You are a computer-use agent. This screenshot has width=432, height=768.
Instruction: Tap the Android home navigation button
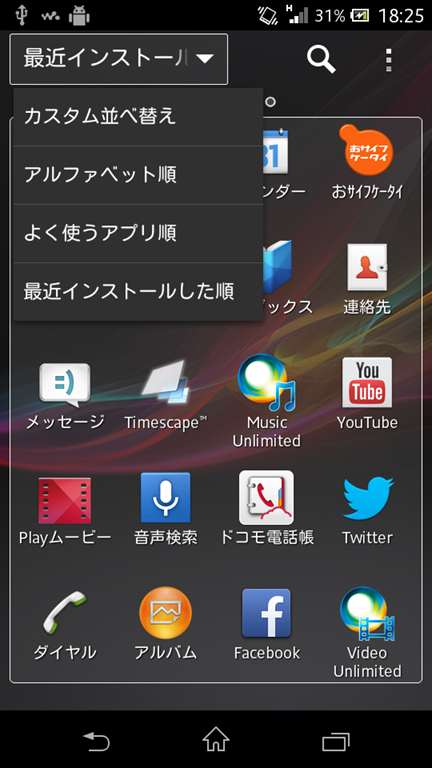click(216, 739)
